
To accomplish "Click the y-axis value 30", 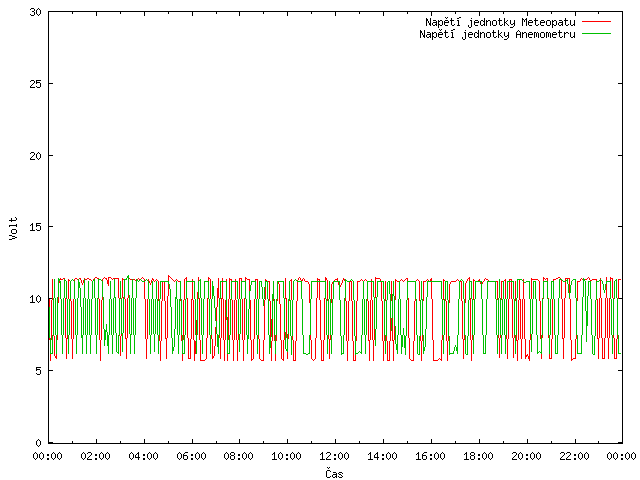I will (x=36, y=12).
